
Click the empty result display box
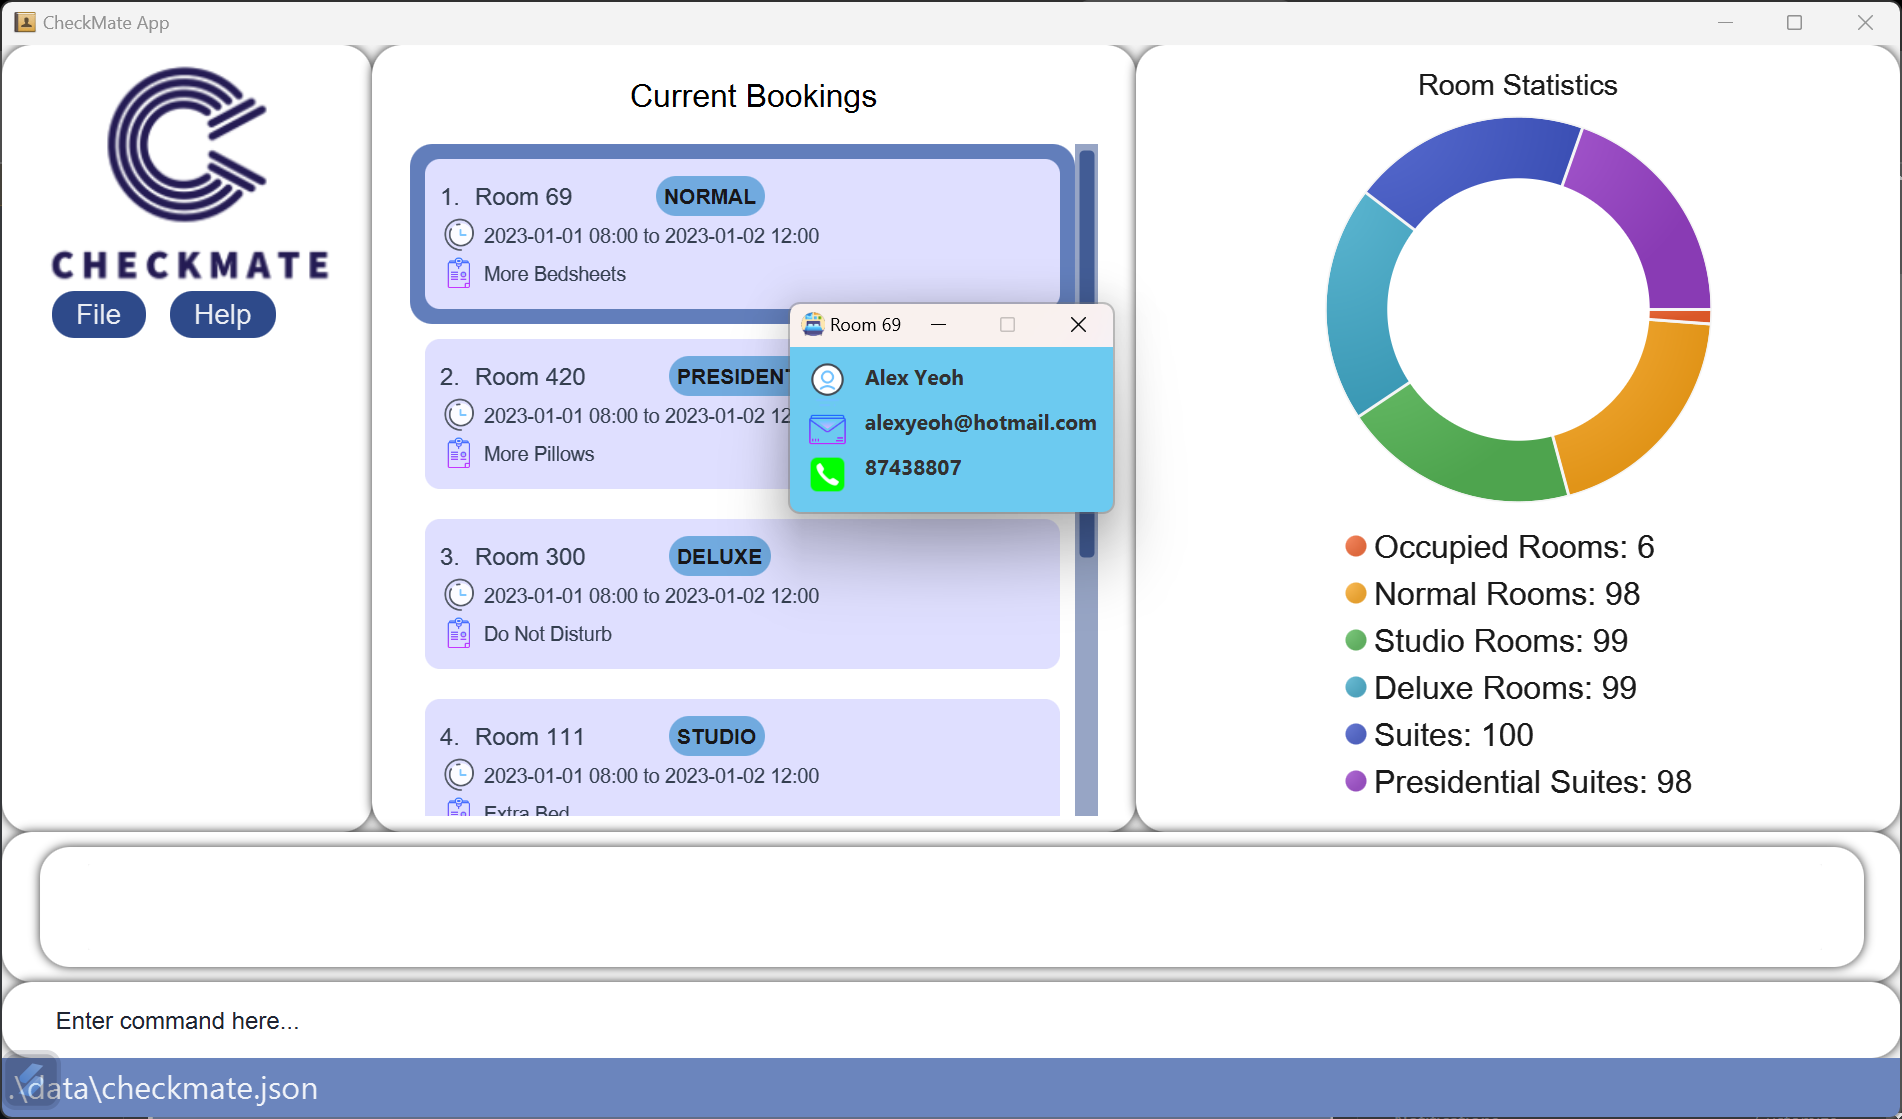(951, 907)
